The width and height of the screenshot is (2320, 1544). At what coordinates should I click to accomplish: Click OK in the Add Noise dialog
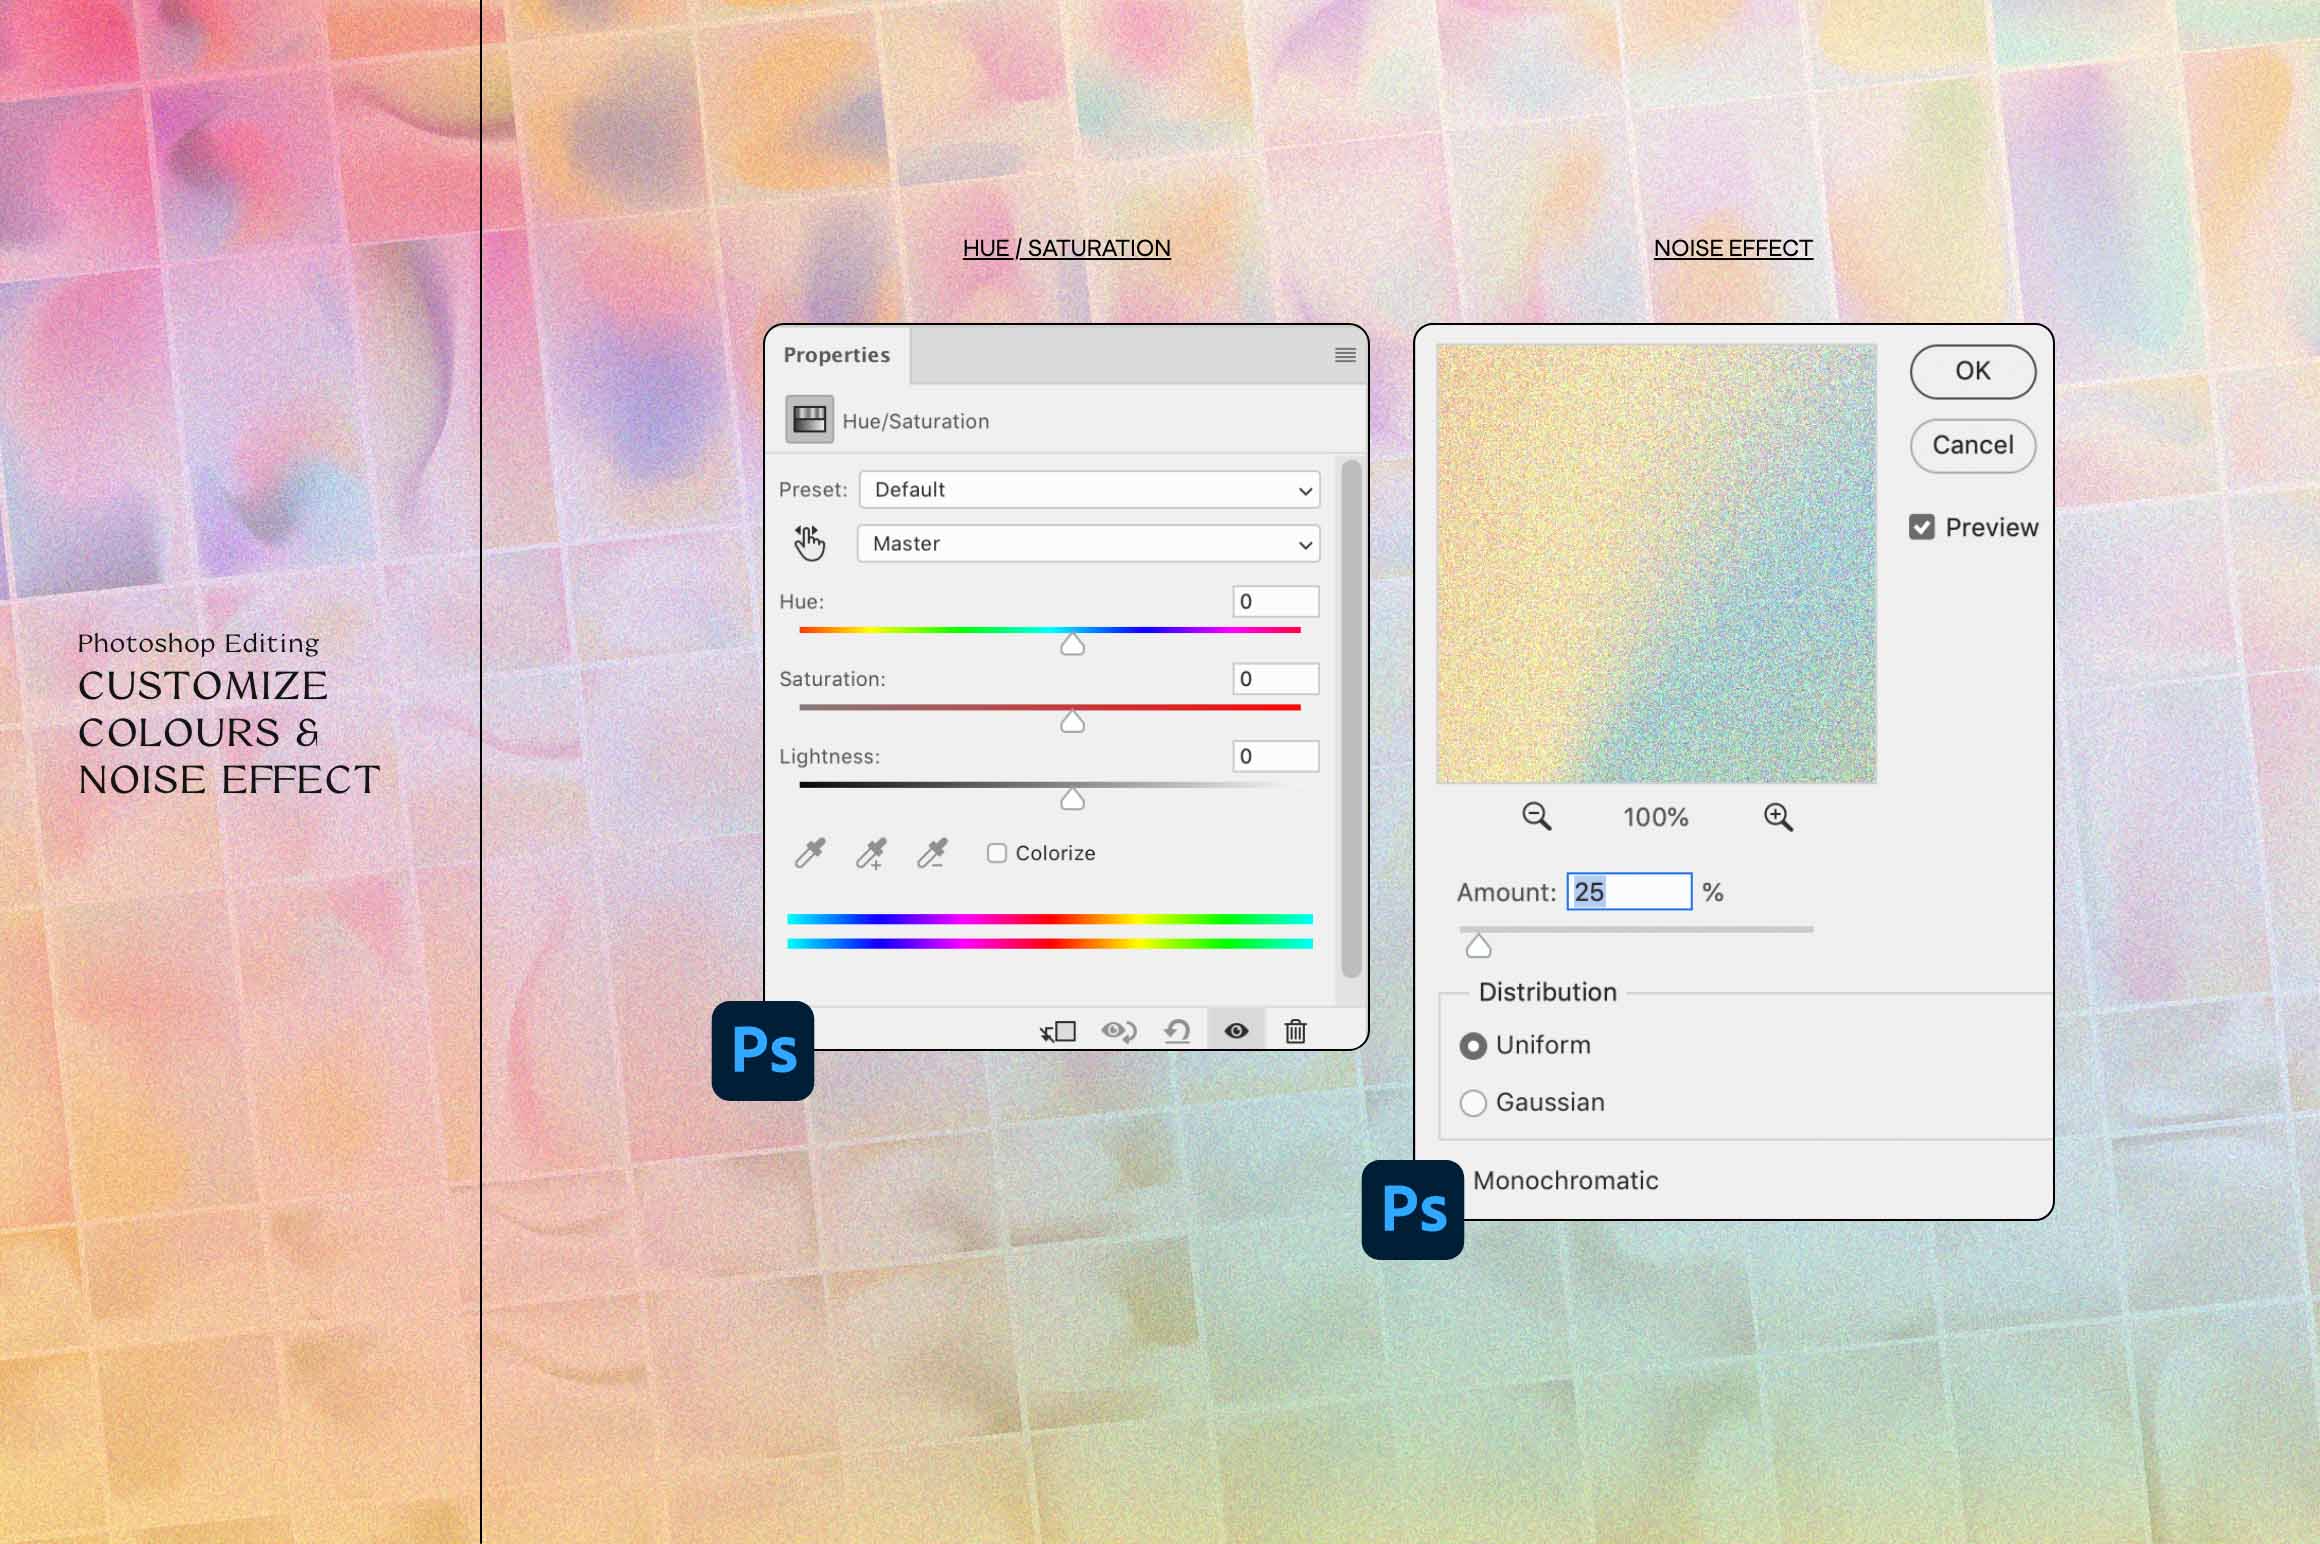click(x=1971, y=371)
